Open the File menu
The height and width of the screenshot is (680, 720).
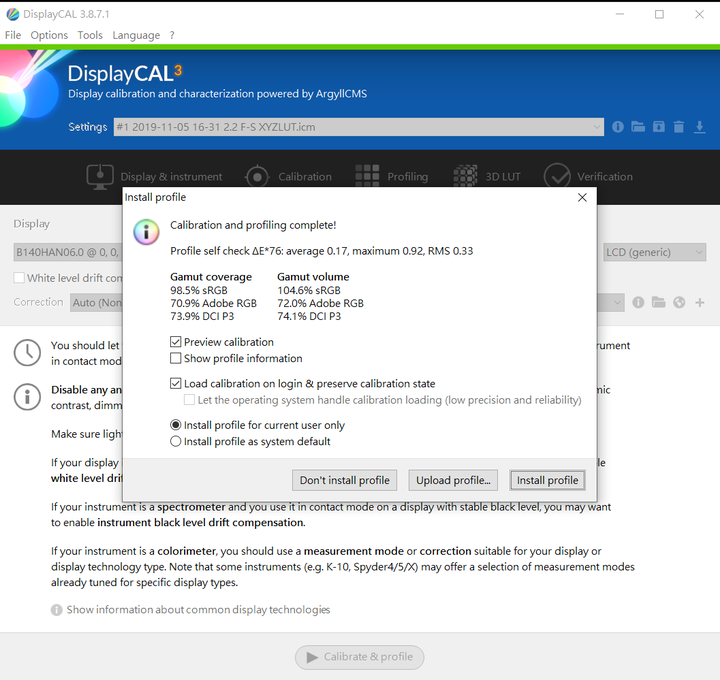coord(13,35)
